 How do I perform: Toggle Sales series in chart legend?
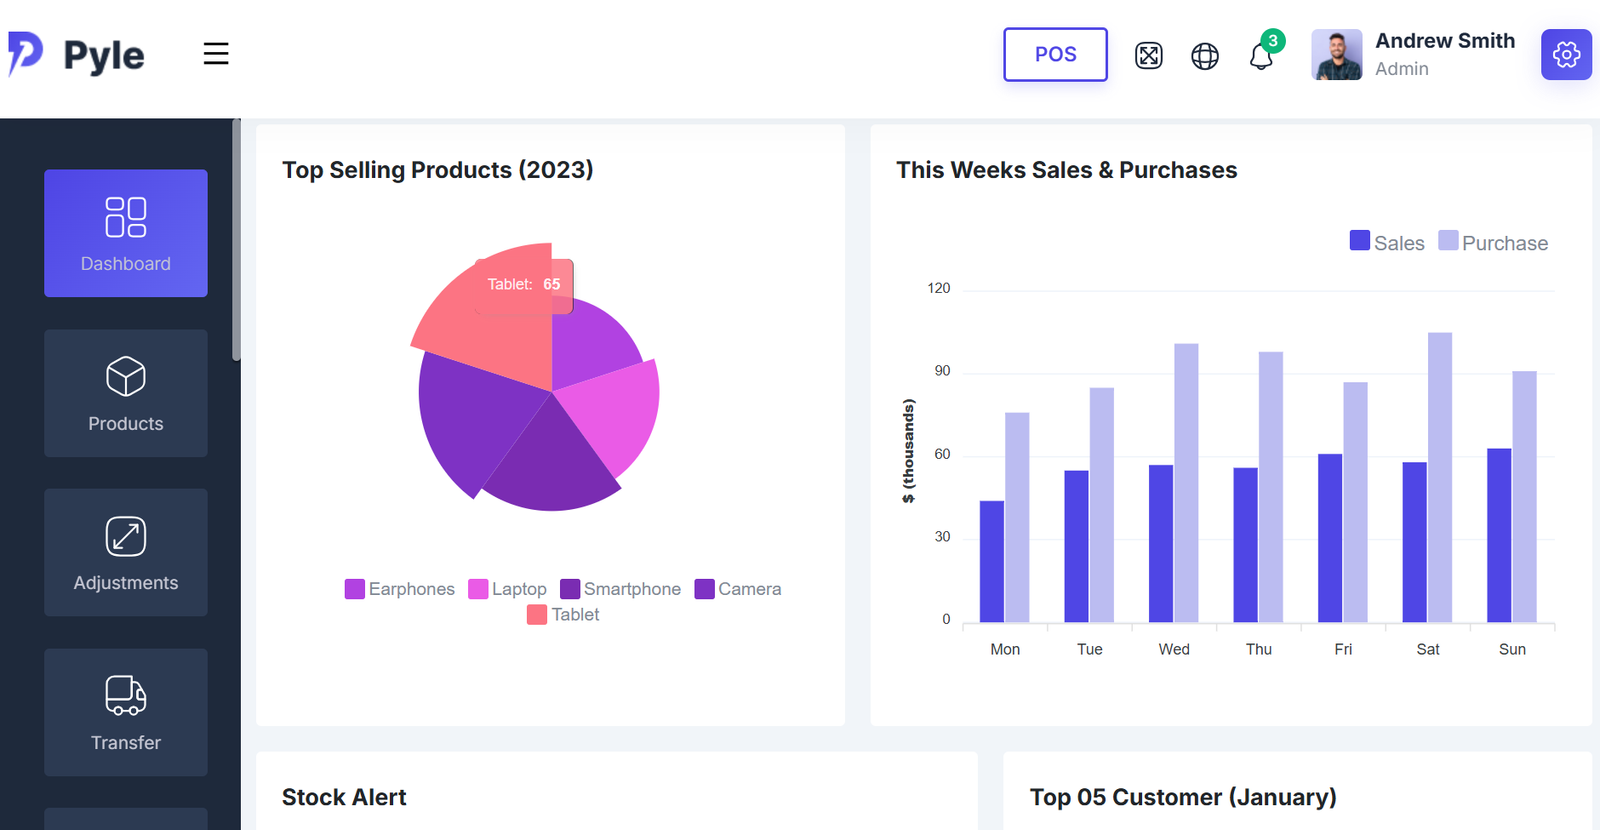pyautogui.click(x=1387, y=242)
